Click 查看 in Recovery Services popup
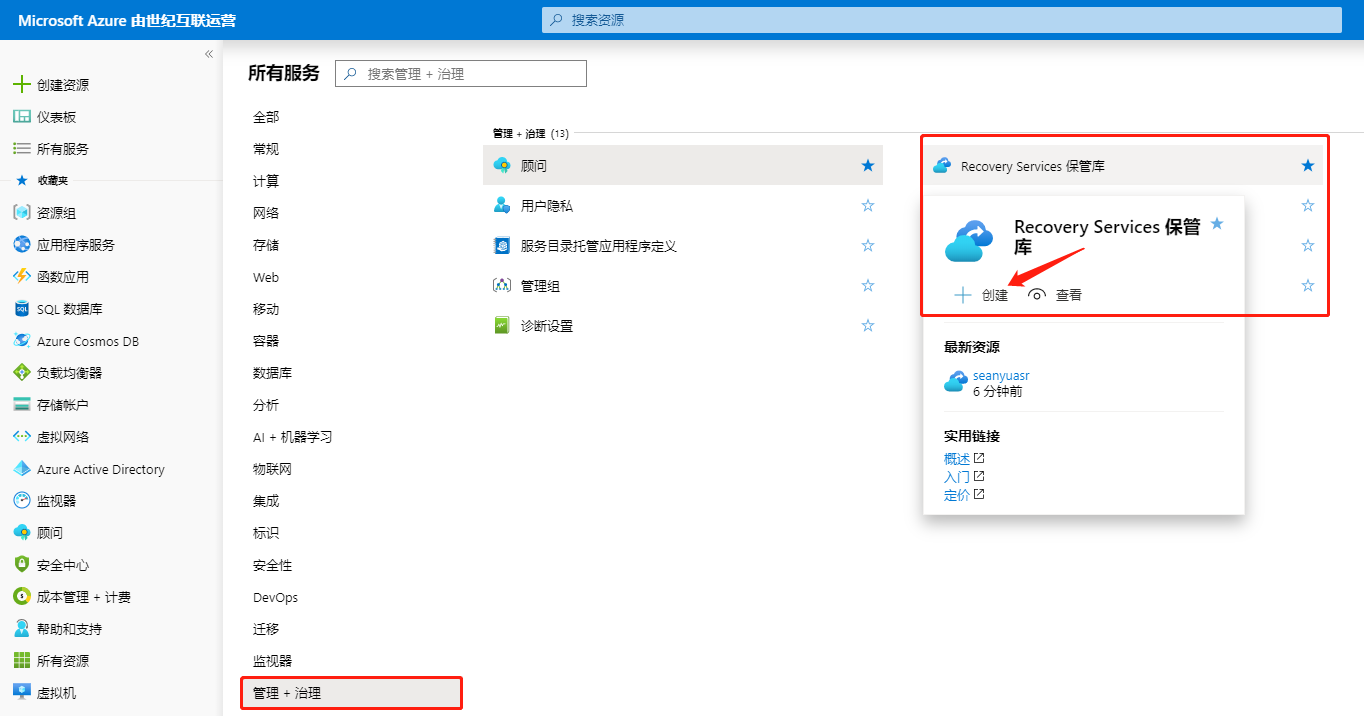Screen dimensions: 1364x716 pyautogui.click(x=1056, y=295)
